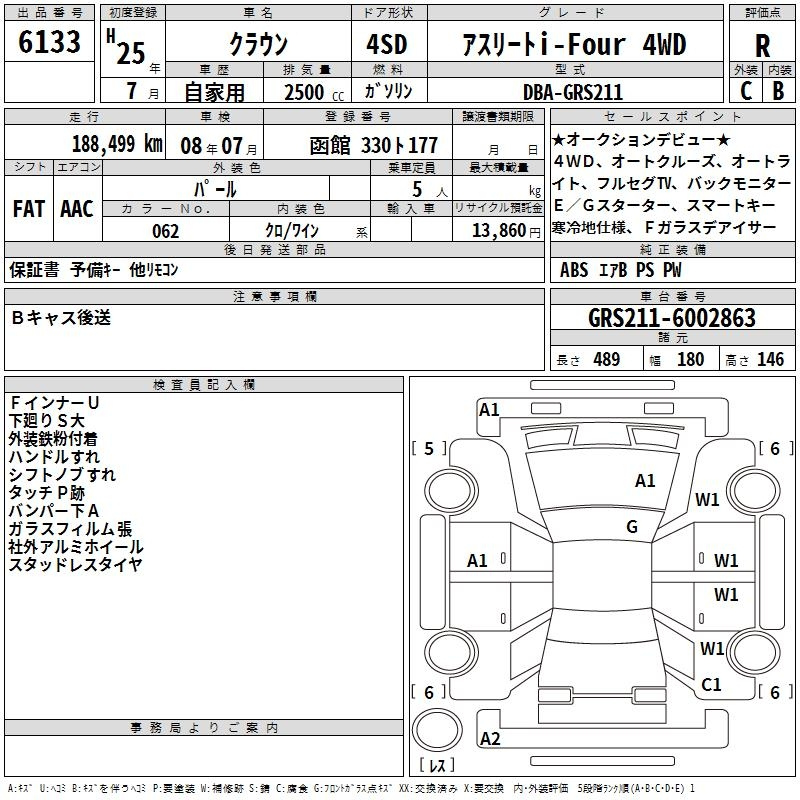Select chassis number GRS211-6002863
The width and height of the screenshot is (800, 800).
671,318
